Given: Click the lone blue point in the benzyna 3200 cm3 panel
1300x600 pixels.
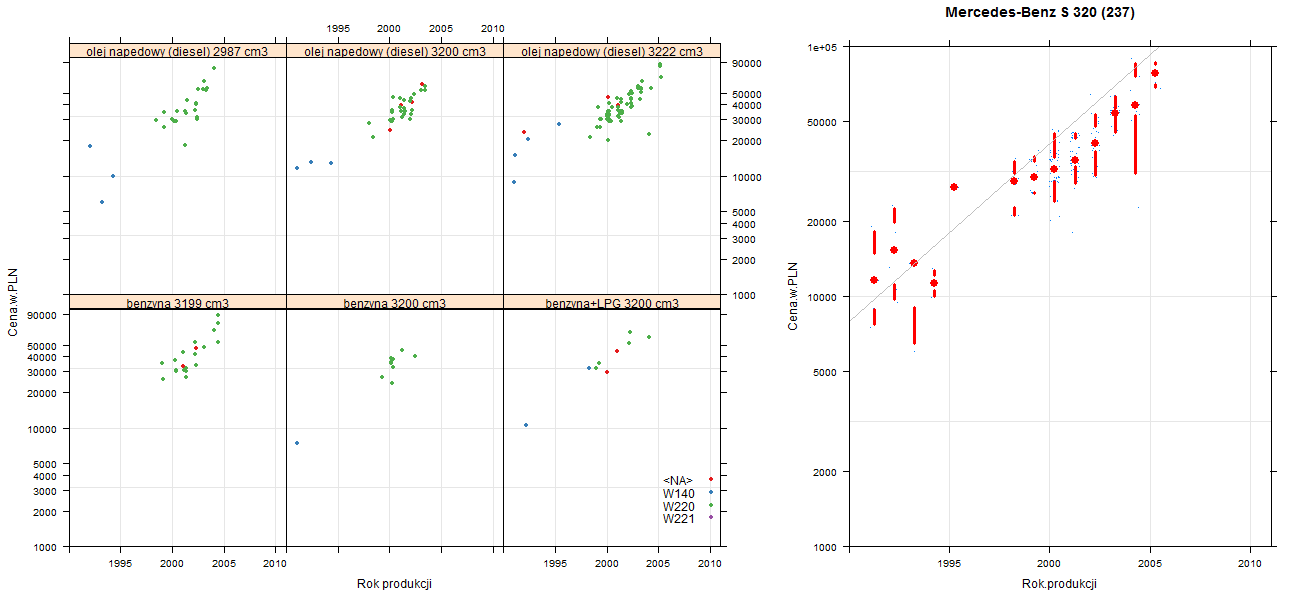Looking at the screenshot, I should point(297,443).
